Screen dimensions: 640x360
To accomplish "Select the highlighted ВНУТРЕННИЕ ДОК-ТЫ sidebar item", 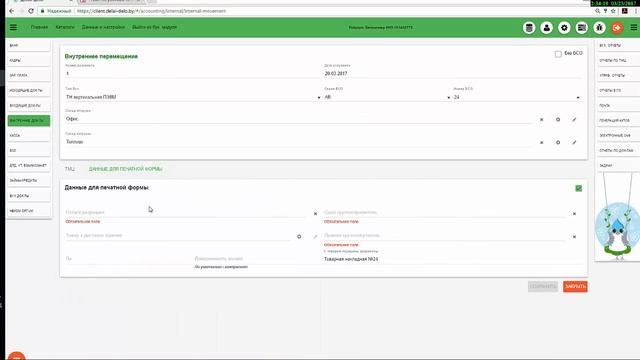I will (x=29, y=120).
